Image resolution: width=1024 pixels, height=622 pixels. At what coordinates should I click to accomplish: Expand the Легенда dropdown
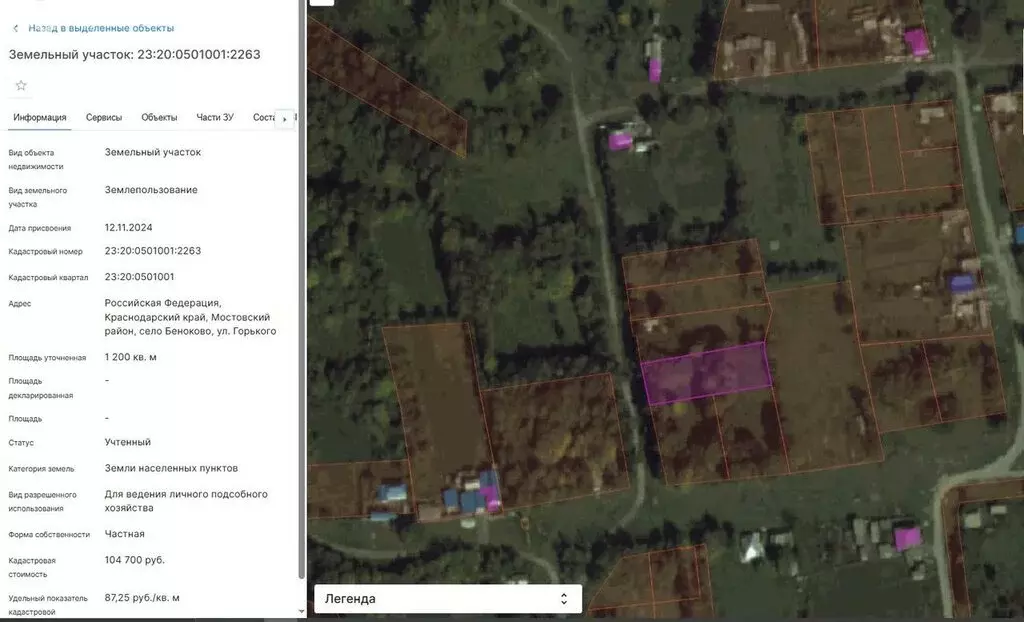tap(447, 598)
